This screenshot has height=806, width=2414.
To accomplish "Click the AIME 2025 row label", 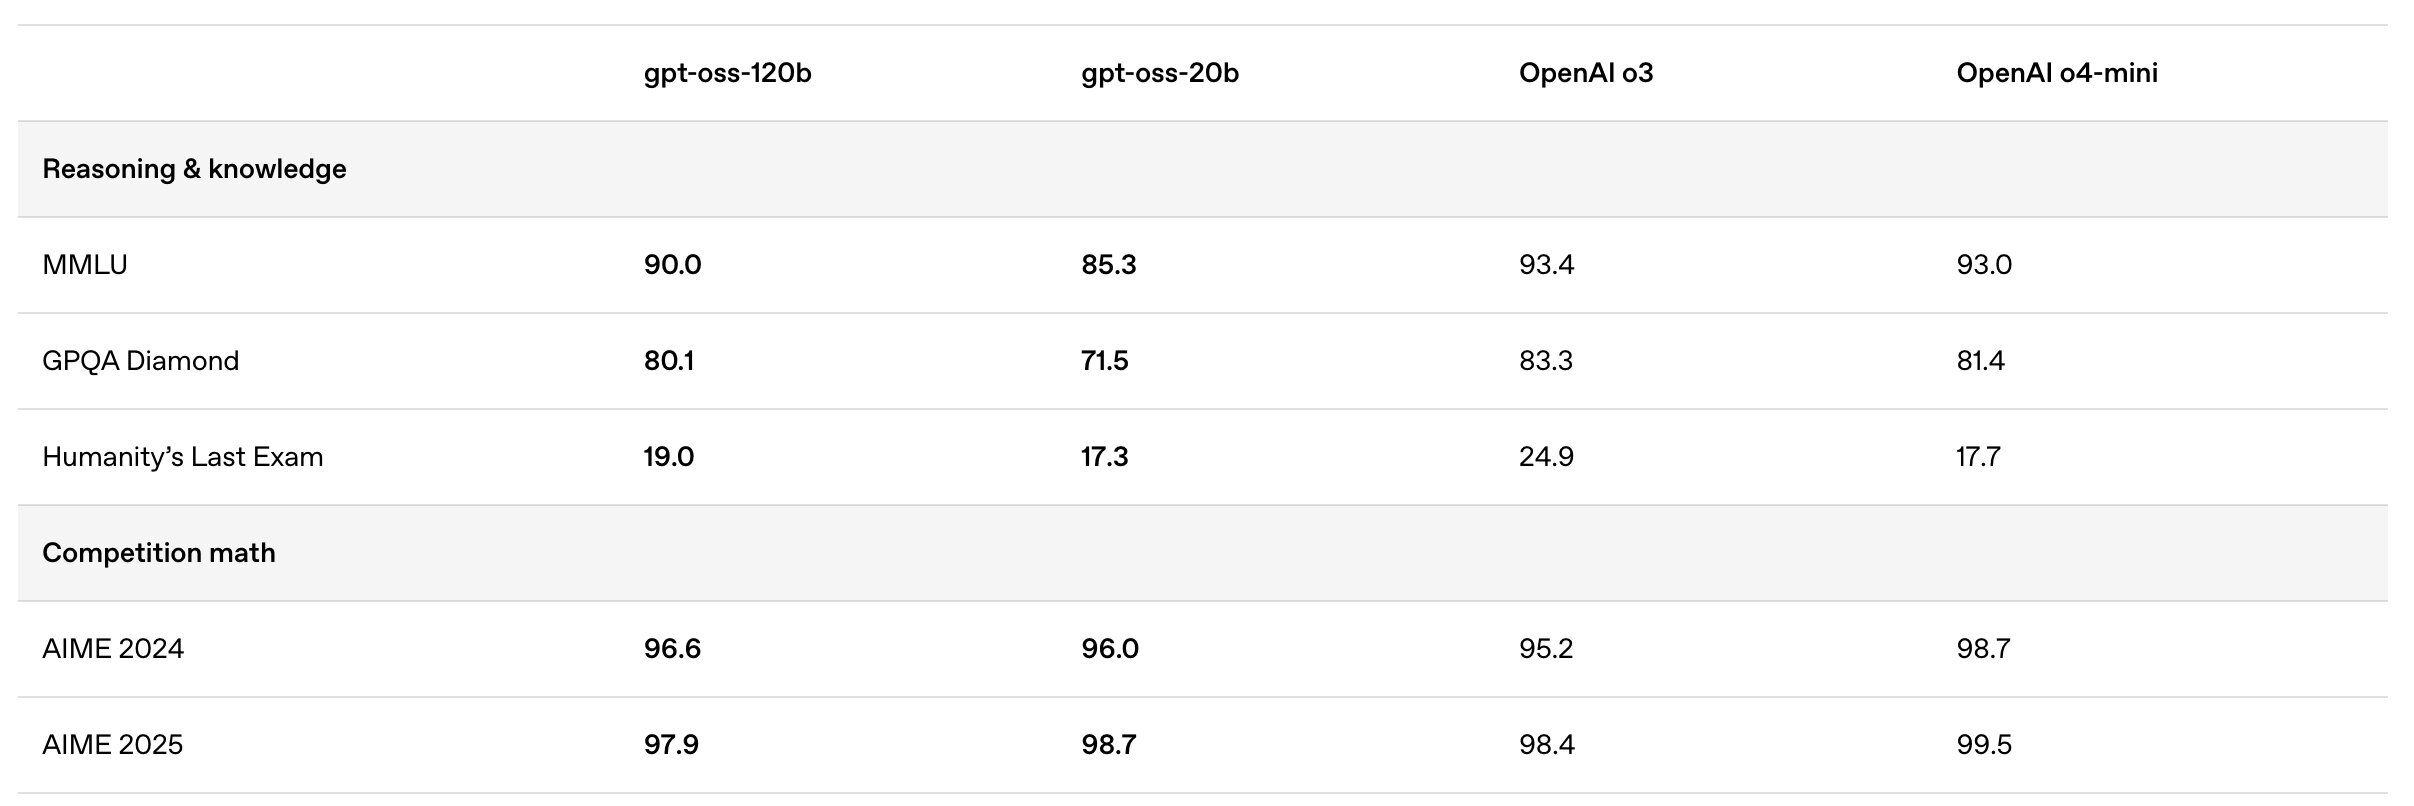I will (x=113, y=745).
